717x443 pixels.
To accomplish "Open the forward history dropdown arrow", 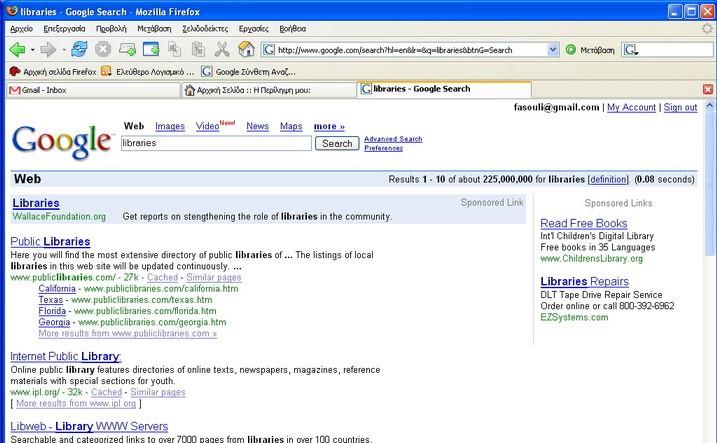I will point(64,49).
